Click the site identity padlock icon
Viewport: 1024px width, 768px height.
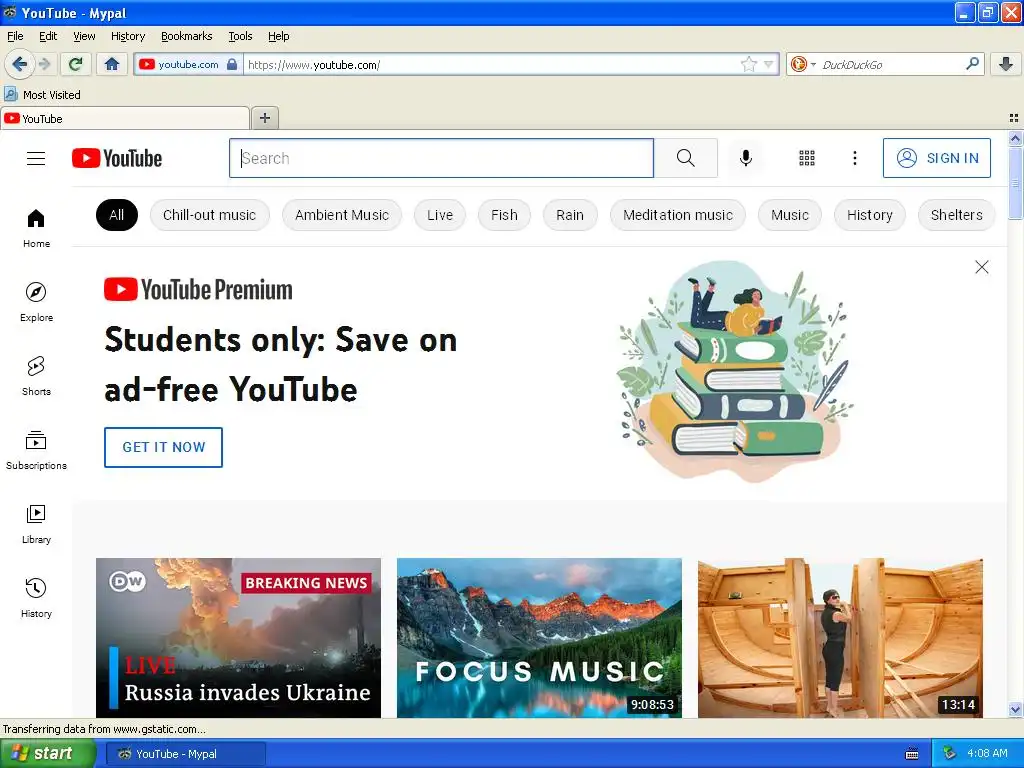(x=232, y=64)
